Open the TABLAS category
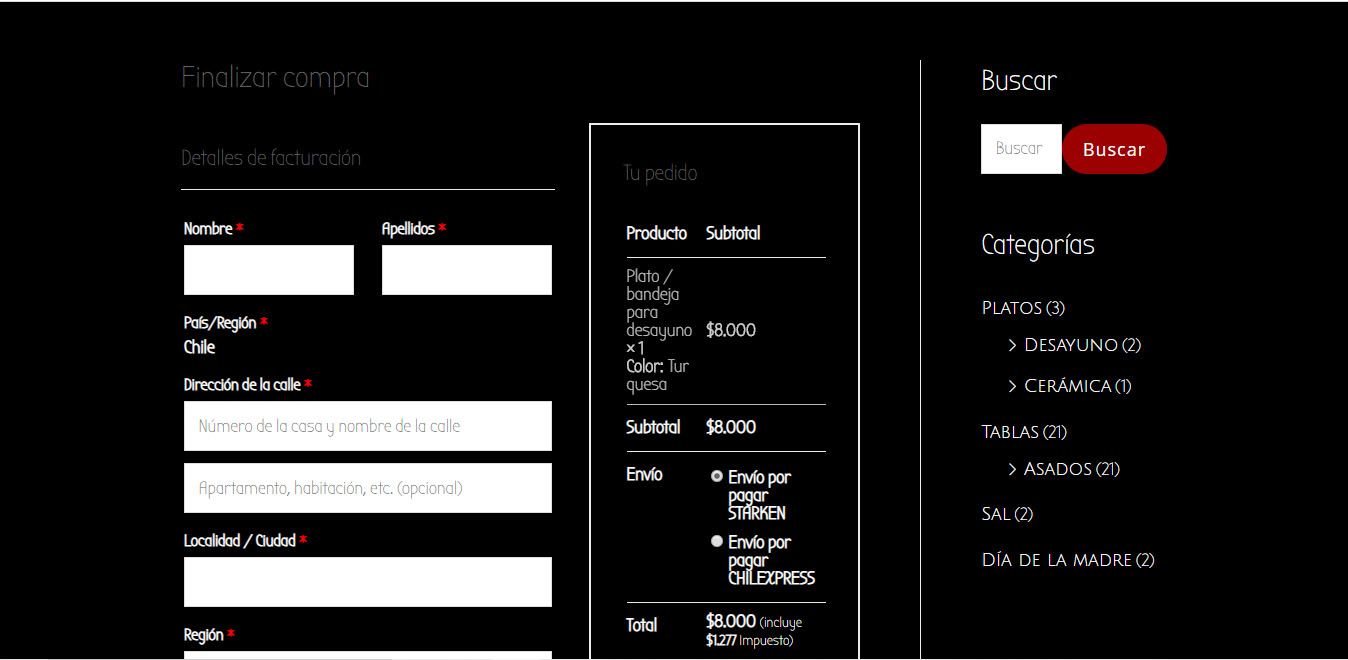 click(x=1011, y=432)
